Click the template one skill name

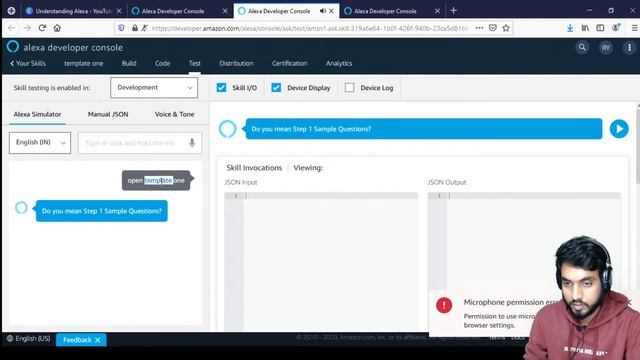[84, 63]
